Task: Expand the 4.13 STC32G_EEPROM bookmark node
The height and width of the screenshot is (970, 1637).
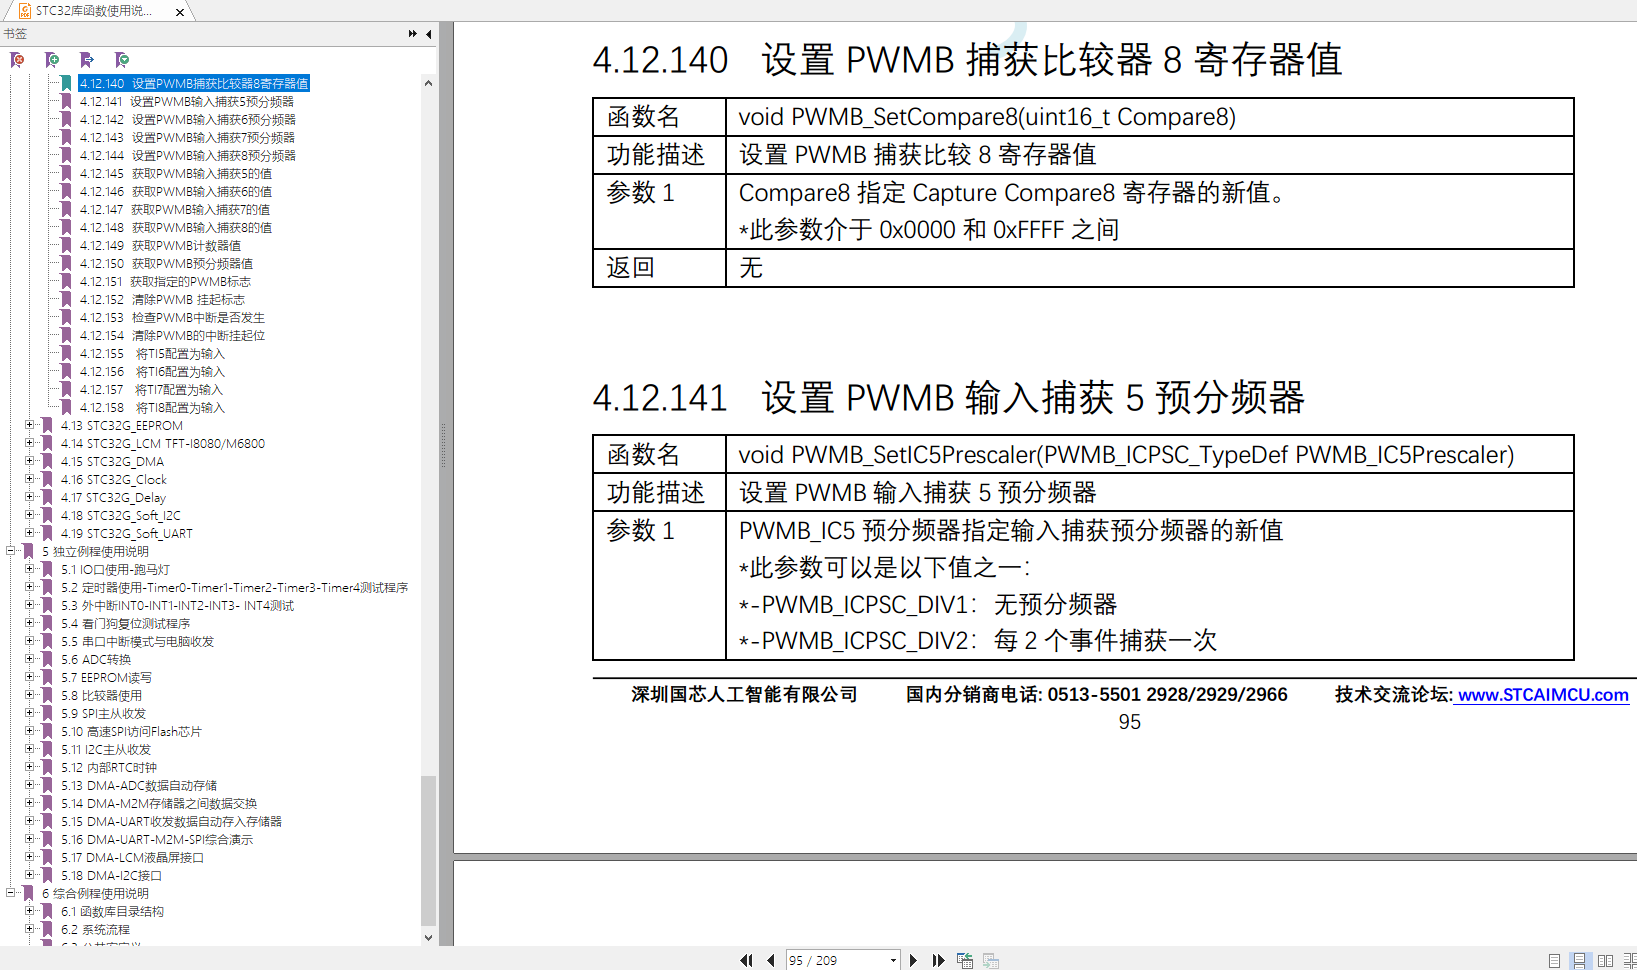Action: coord(29,425)
